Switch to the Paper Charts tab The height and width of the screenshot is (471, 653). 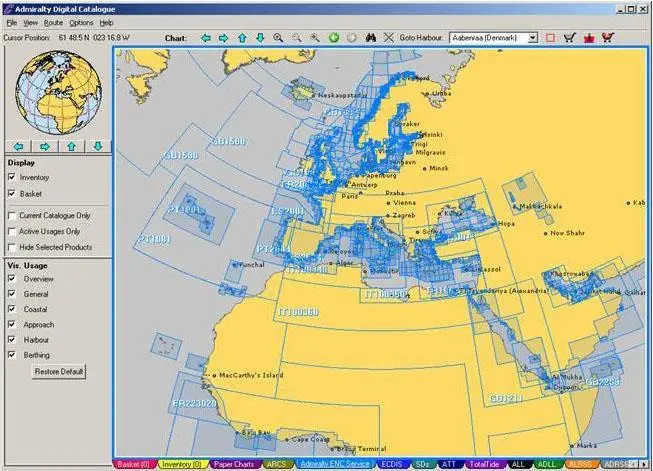[234, 464]
